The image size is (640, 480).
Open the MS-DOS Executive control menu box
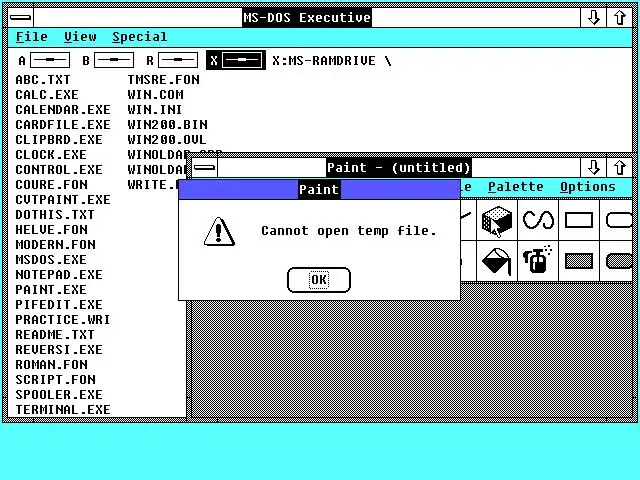(20, 18)
